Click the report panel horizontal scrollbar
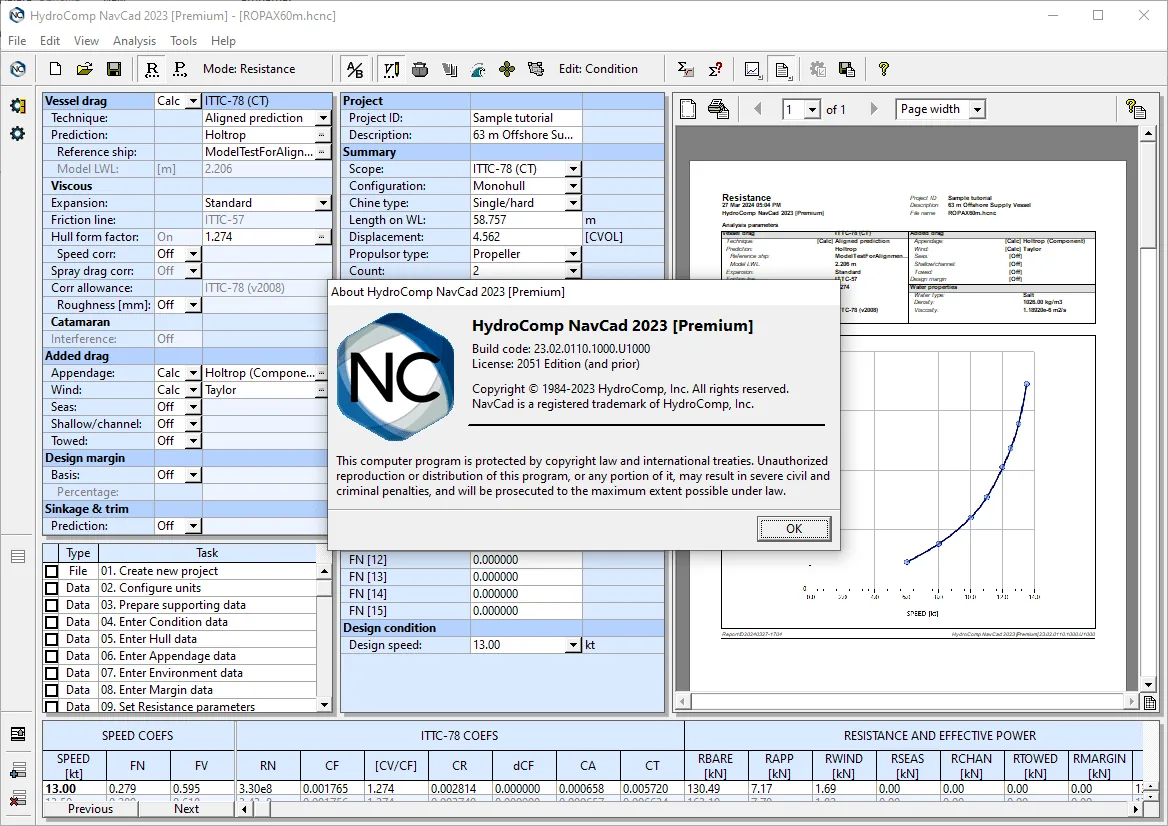 [907, 702]
